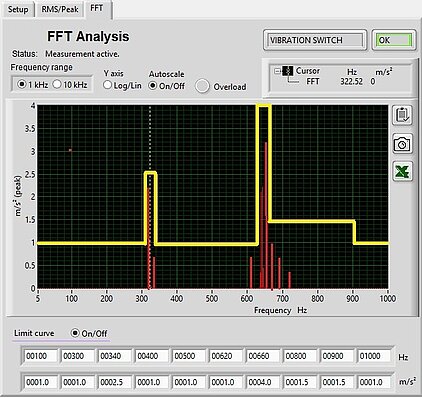Edit the 00340 Hz limit field
The height and width of the screenshot is (398, 422).
click(x=114, y=356)
